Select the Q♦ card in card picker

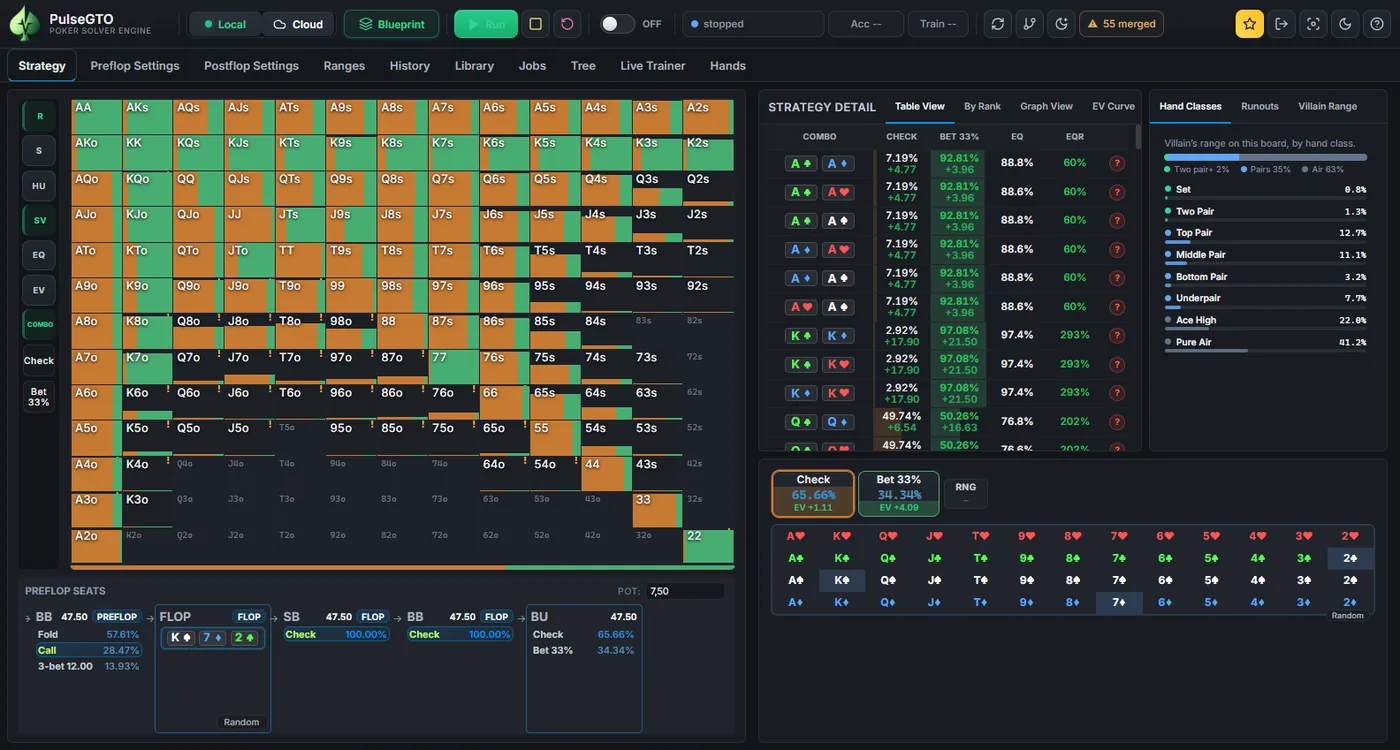point(888,602)
